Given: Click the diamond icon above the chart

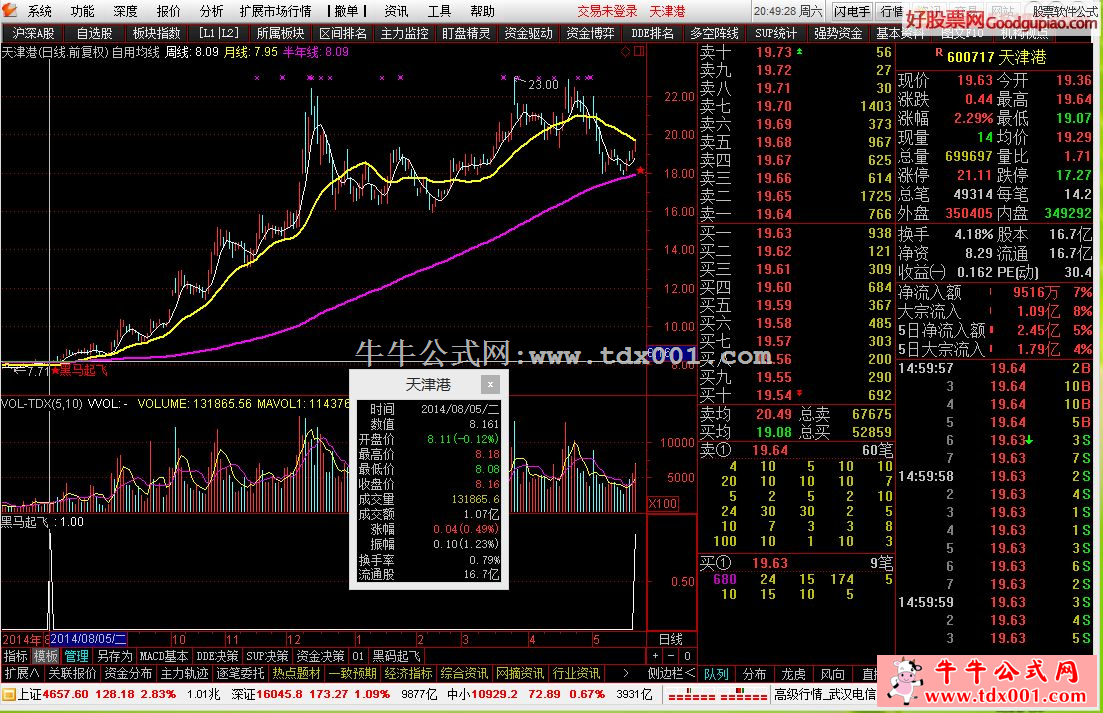Looking at the screenshot, I should tap(625, 51).
